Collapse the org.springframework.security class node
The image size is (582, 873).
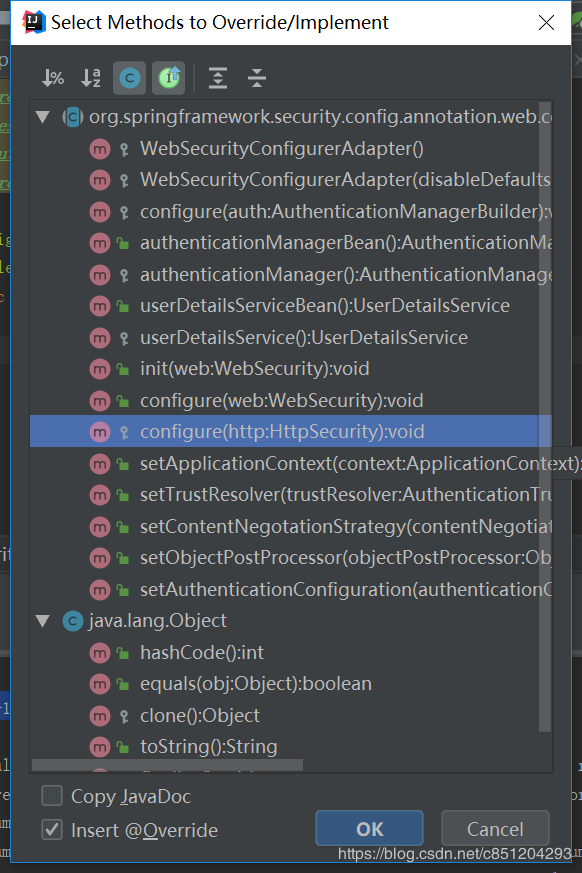(x=43, y=117)
